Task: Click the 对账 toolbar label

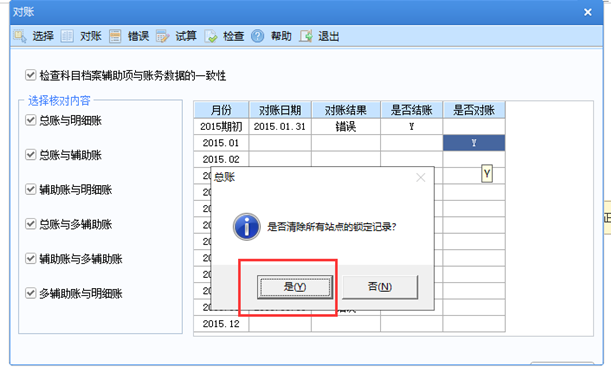Action: point(90,36)
